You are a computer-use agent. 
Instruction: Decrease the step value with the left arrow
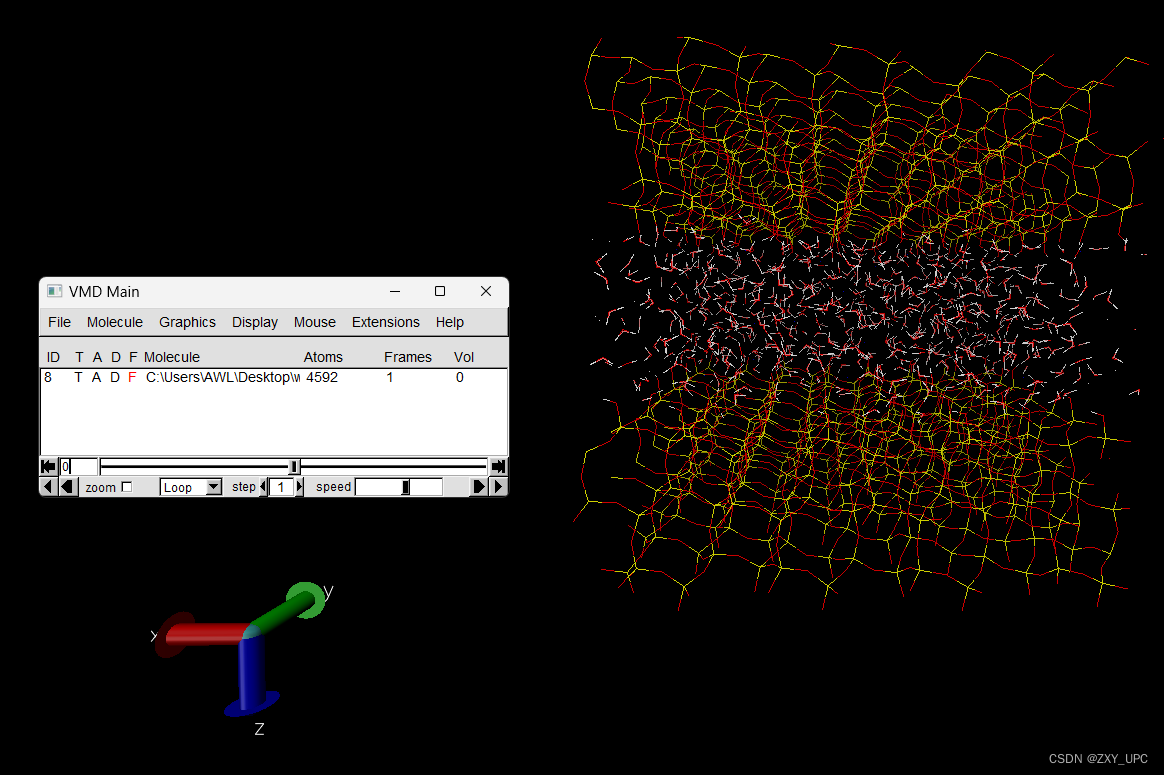click(263, 487)
